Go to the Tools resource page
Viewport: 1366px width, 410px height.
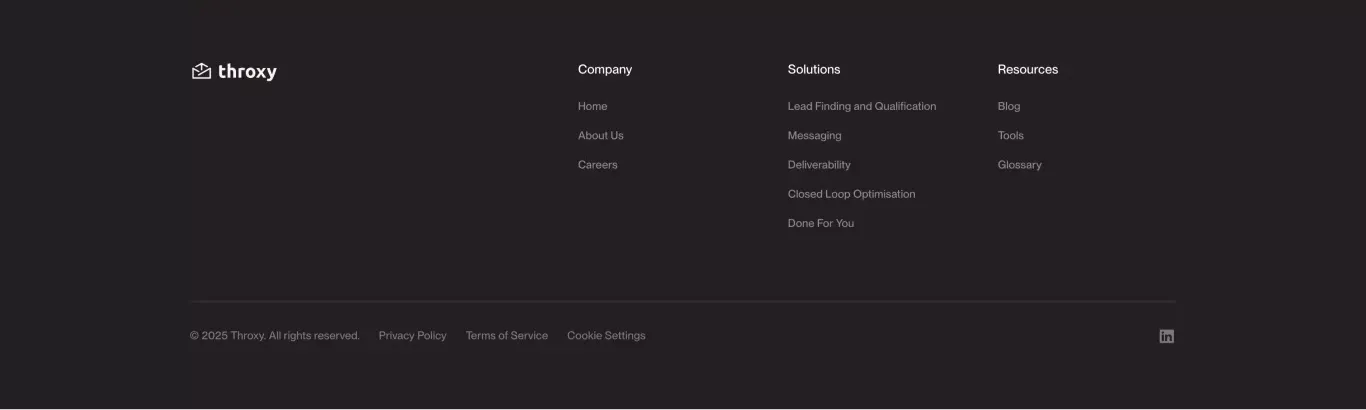coord(1010,135)
